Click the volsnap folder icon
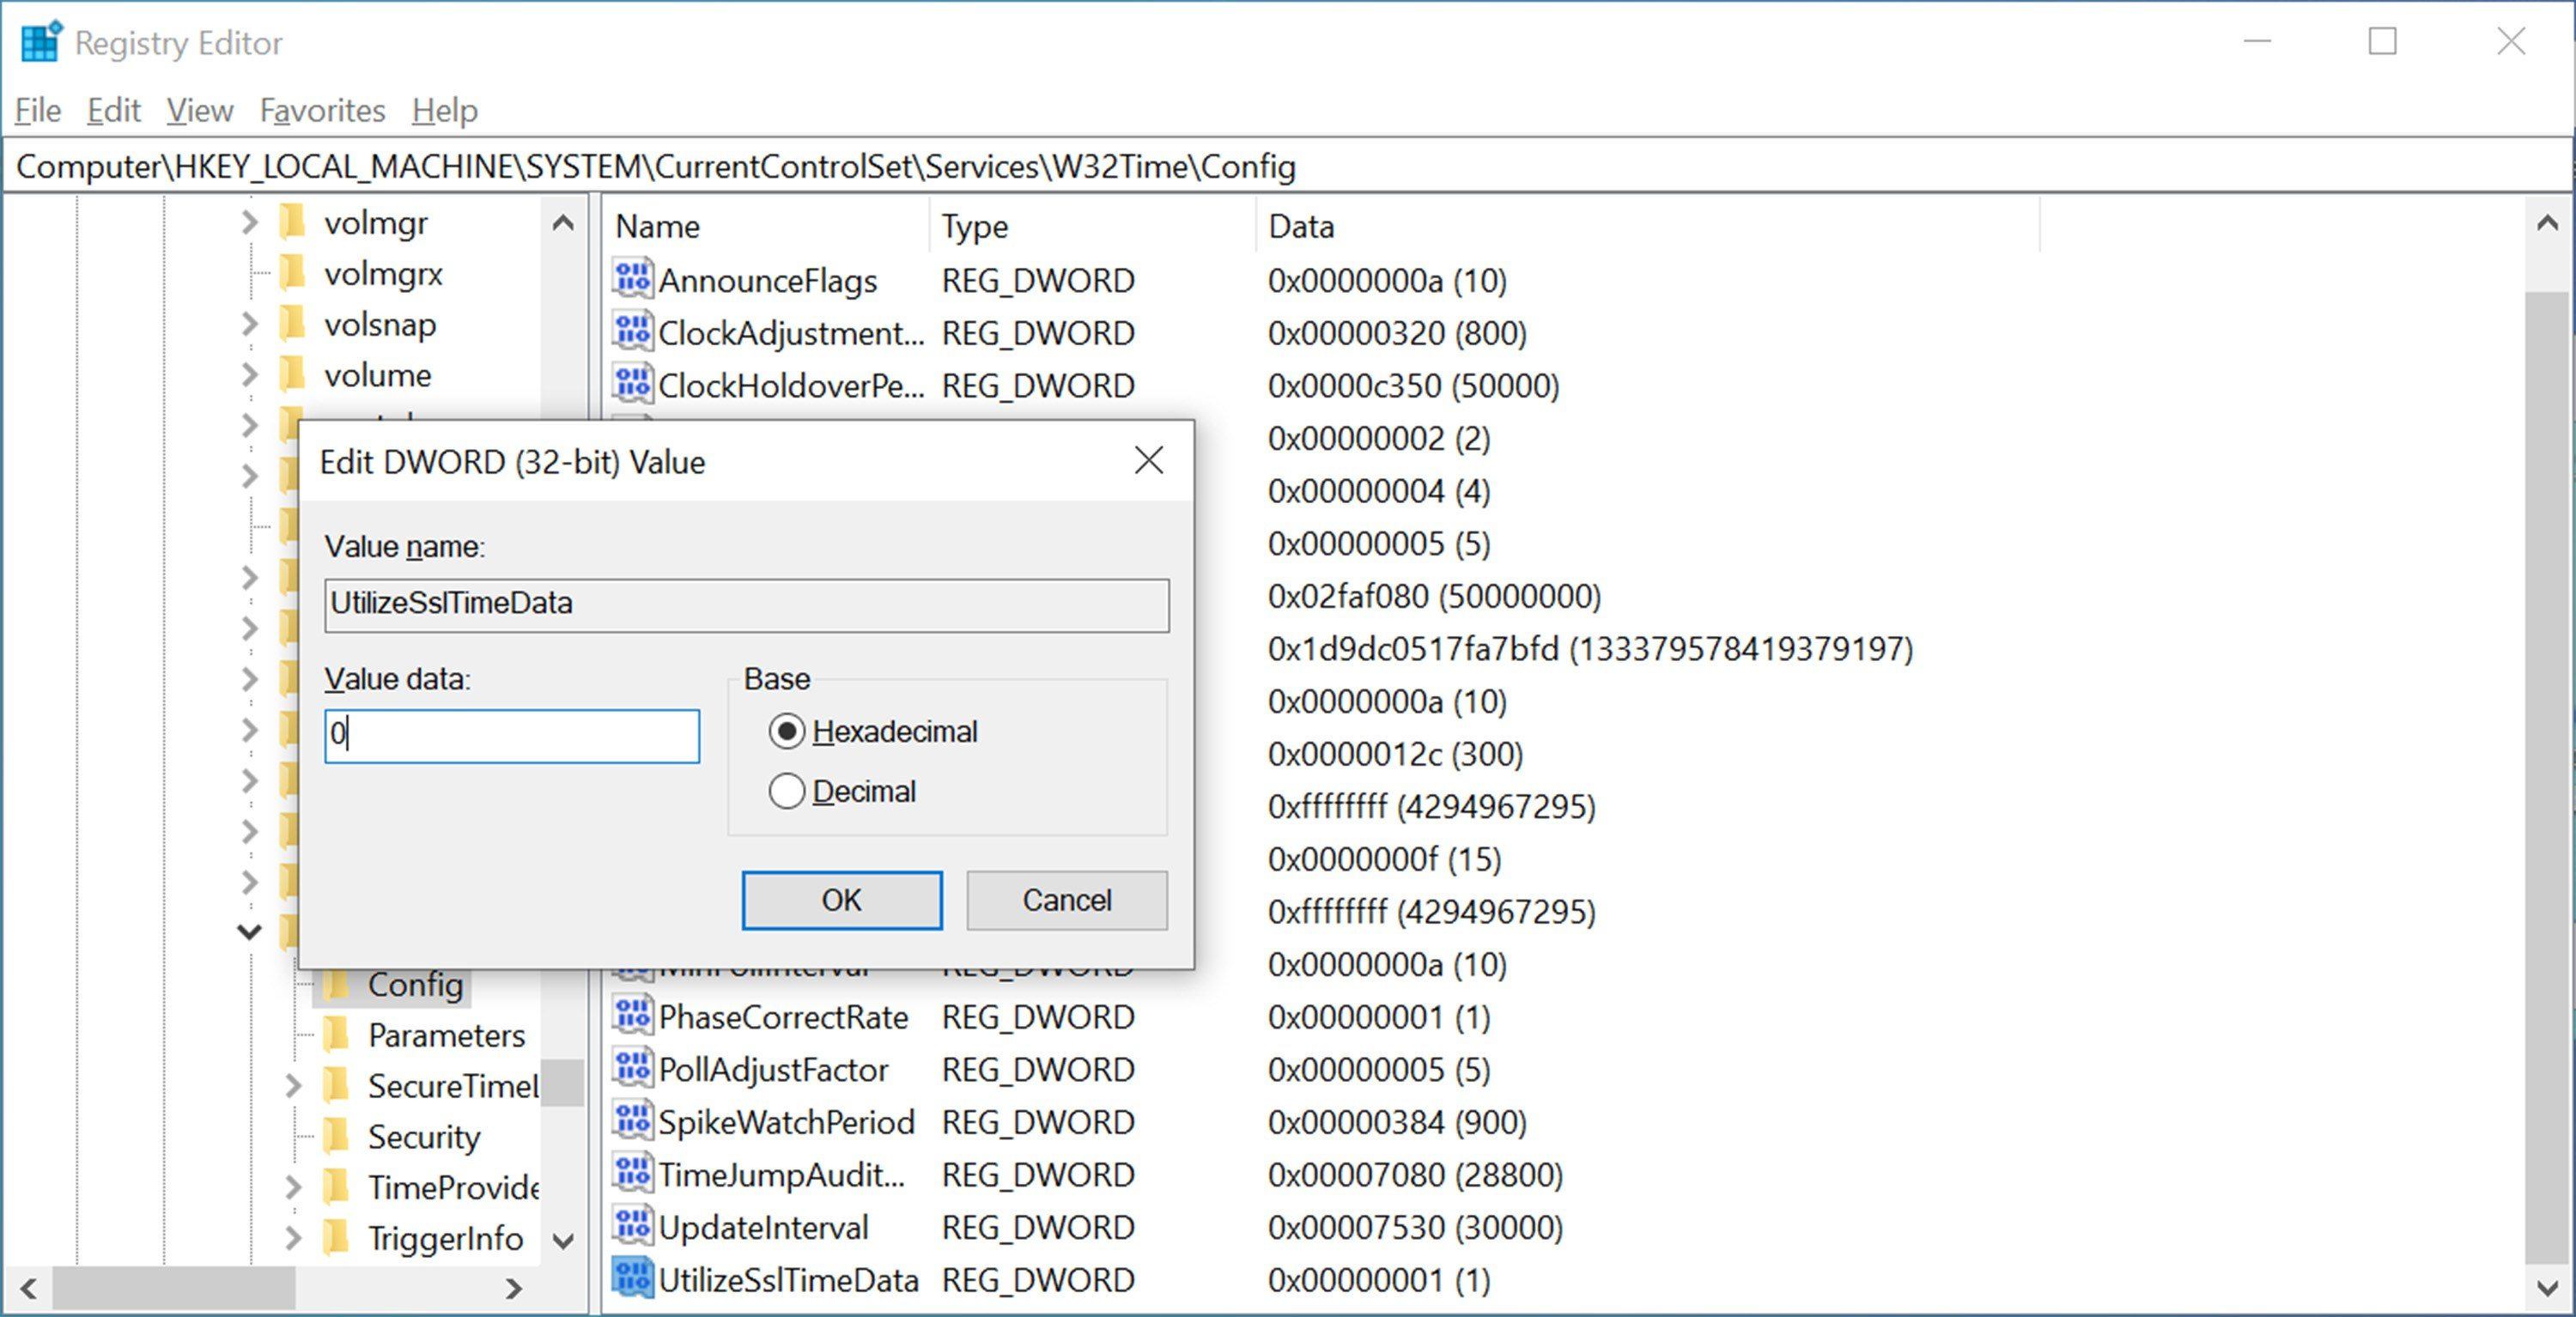Image resolution: width=2576 pixels, height=1317 pixels. tap(292, 323)
